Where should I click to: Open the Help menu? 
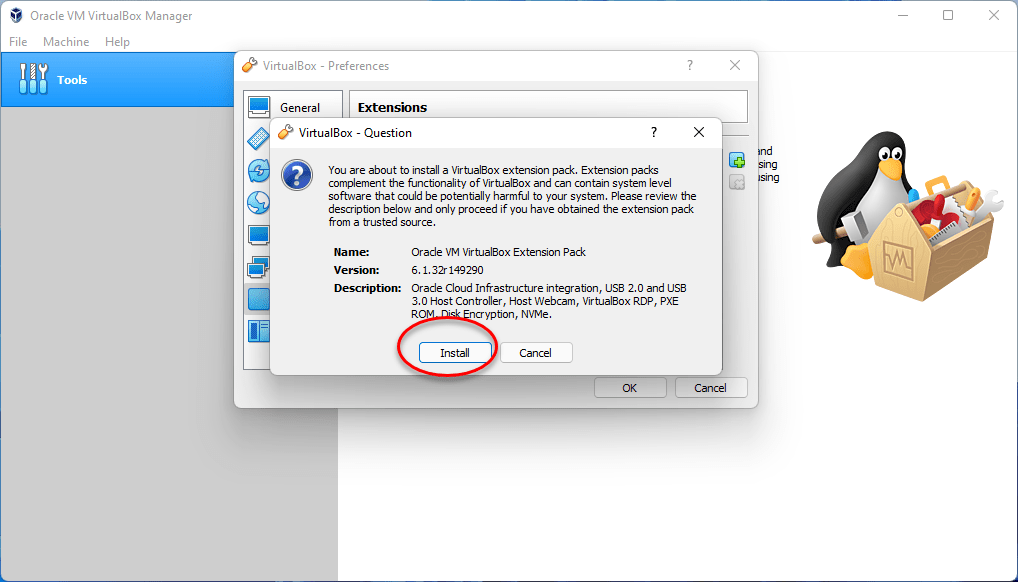[118, 42]
